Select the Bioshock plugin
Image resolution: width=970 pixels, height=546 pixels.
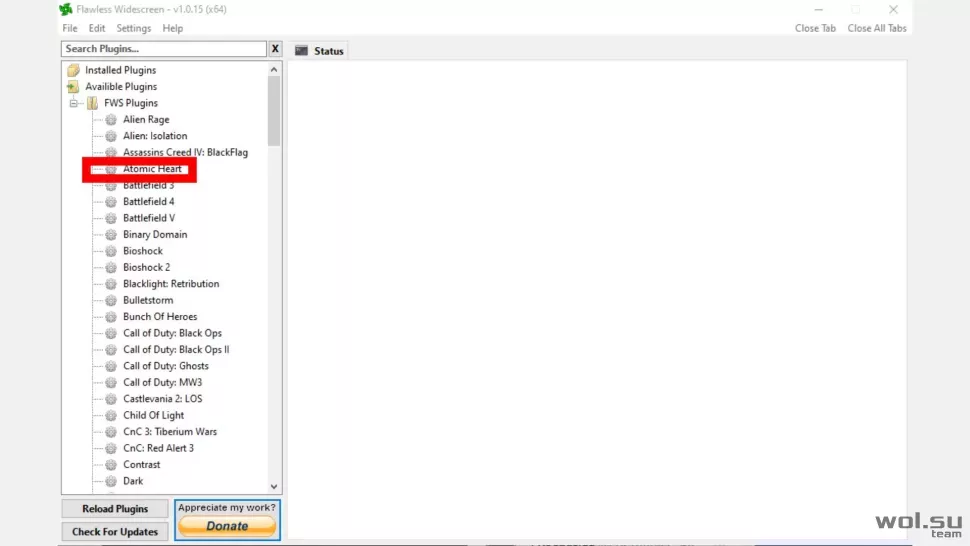tap(143, 251)
